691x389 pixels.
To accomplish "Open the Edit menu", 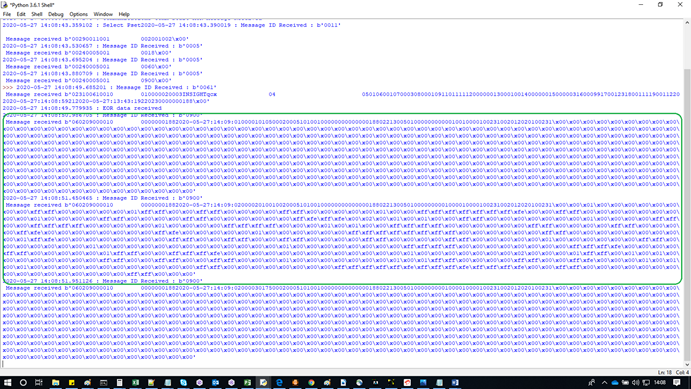I will (21, 14).
